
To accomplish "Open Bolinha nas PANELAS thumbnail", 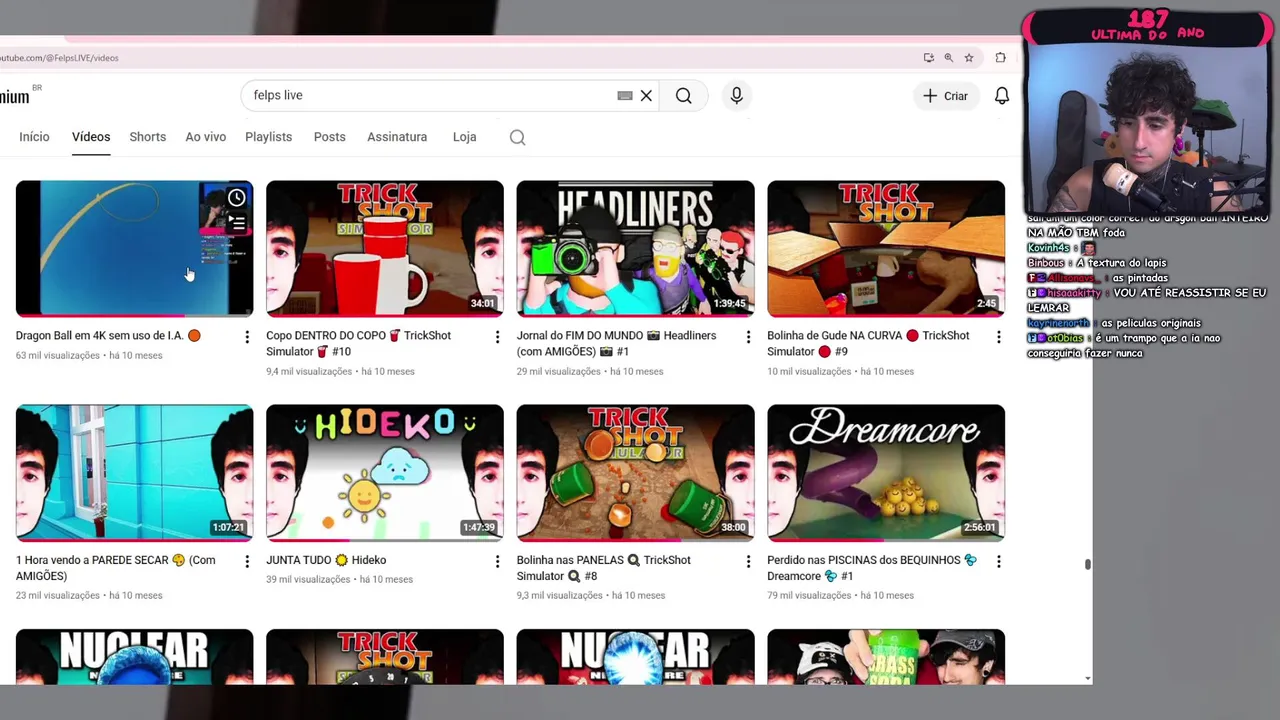I will coord(635,472).
